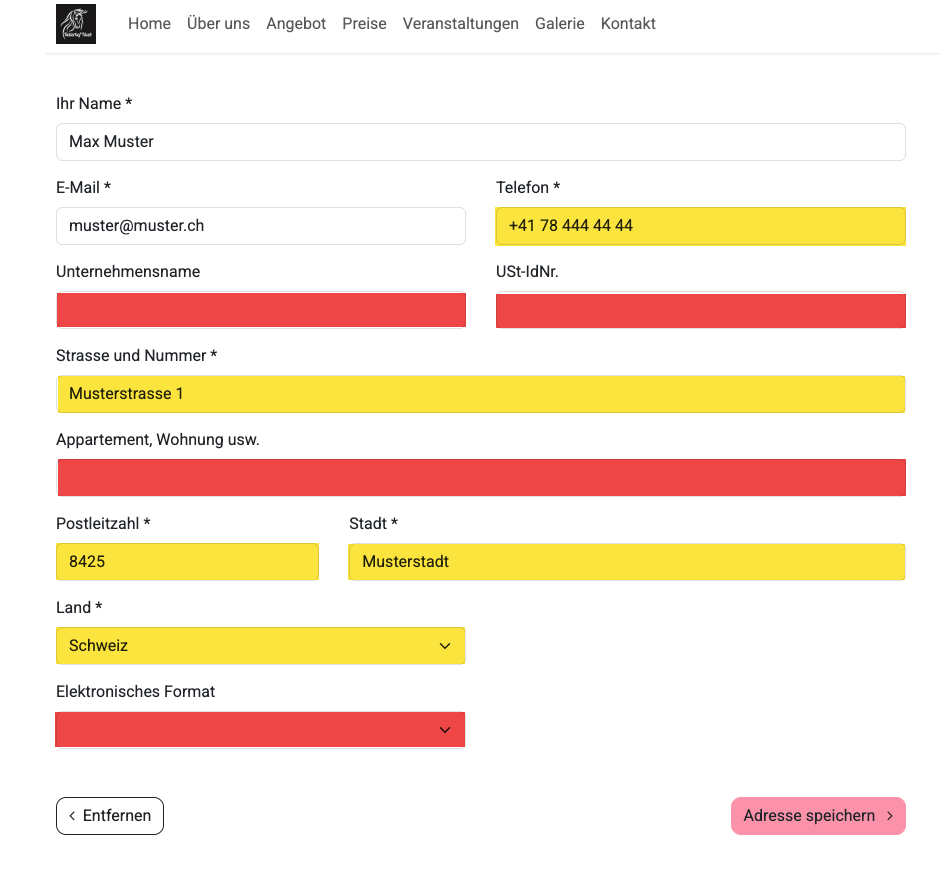940x871 pixels.
Task: Click the USt-IdNr. input field
Action: coord(700,310)
